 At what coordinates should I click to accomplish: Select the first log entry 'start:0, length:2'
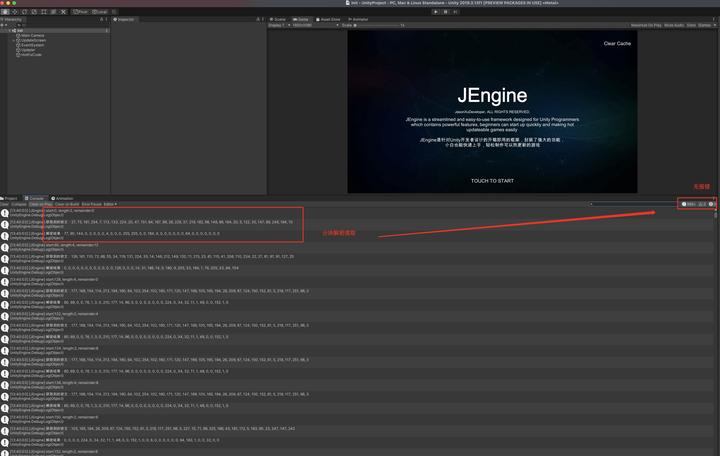(356, 213)
